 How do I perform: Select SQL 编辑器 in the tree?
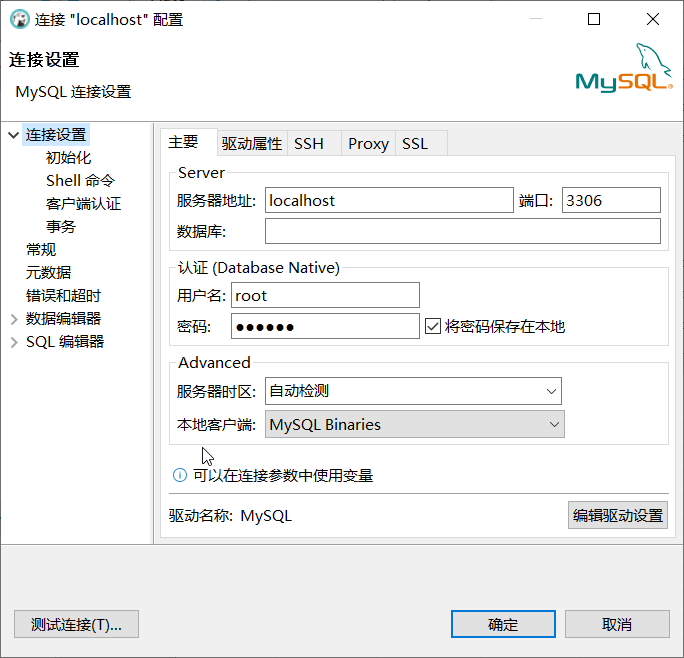coord(65,342)
